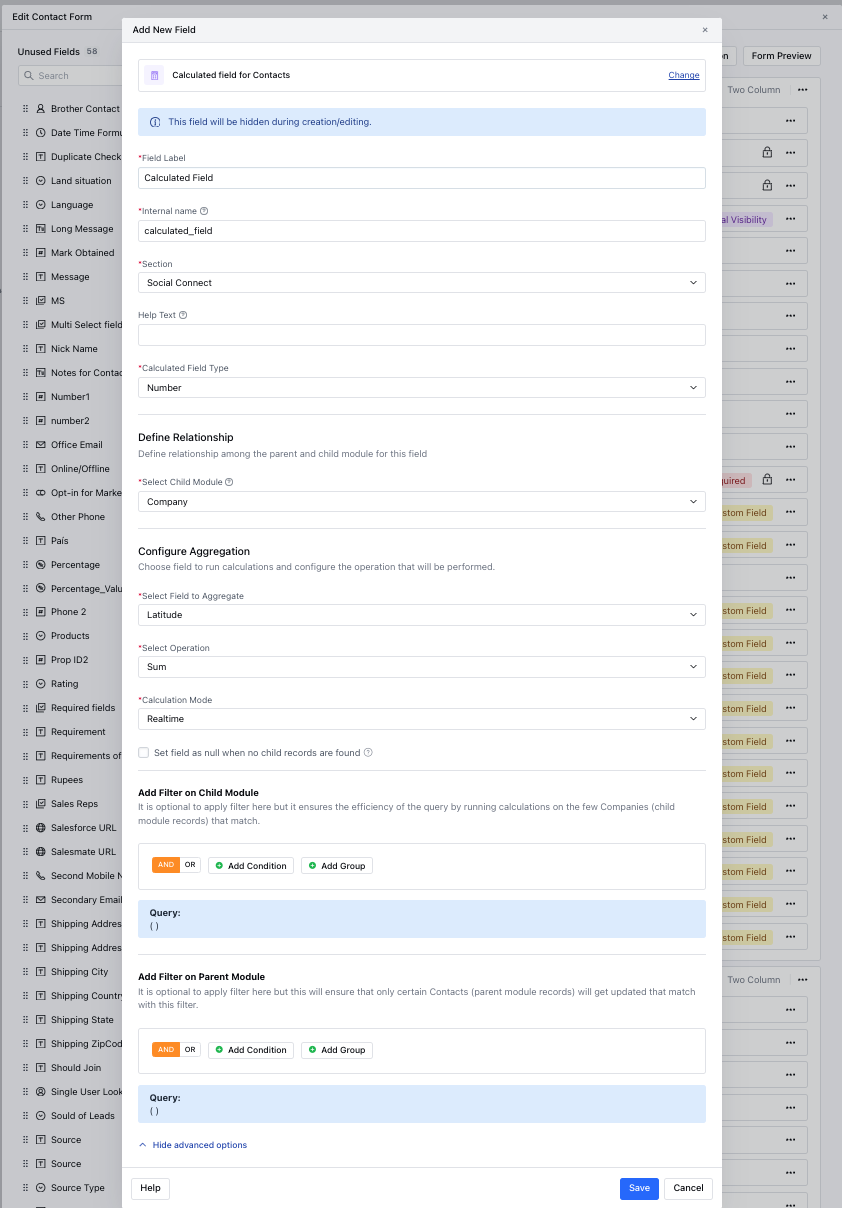Click the drag handle of Nick Name field
842x1208 pixels.
(25, 349)
